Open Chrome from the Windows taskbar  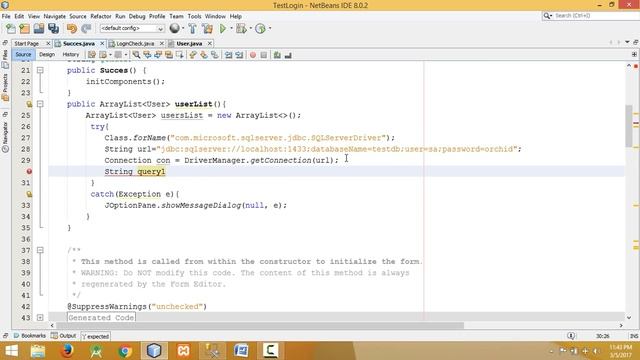point(125,351)
